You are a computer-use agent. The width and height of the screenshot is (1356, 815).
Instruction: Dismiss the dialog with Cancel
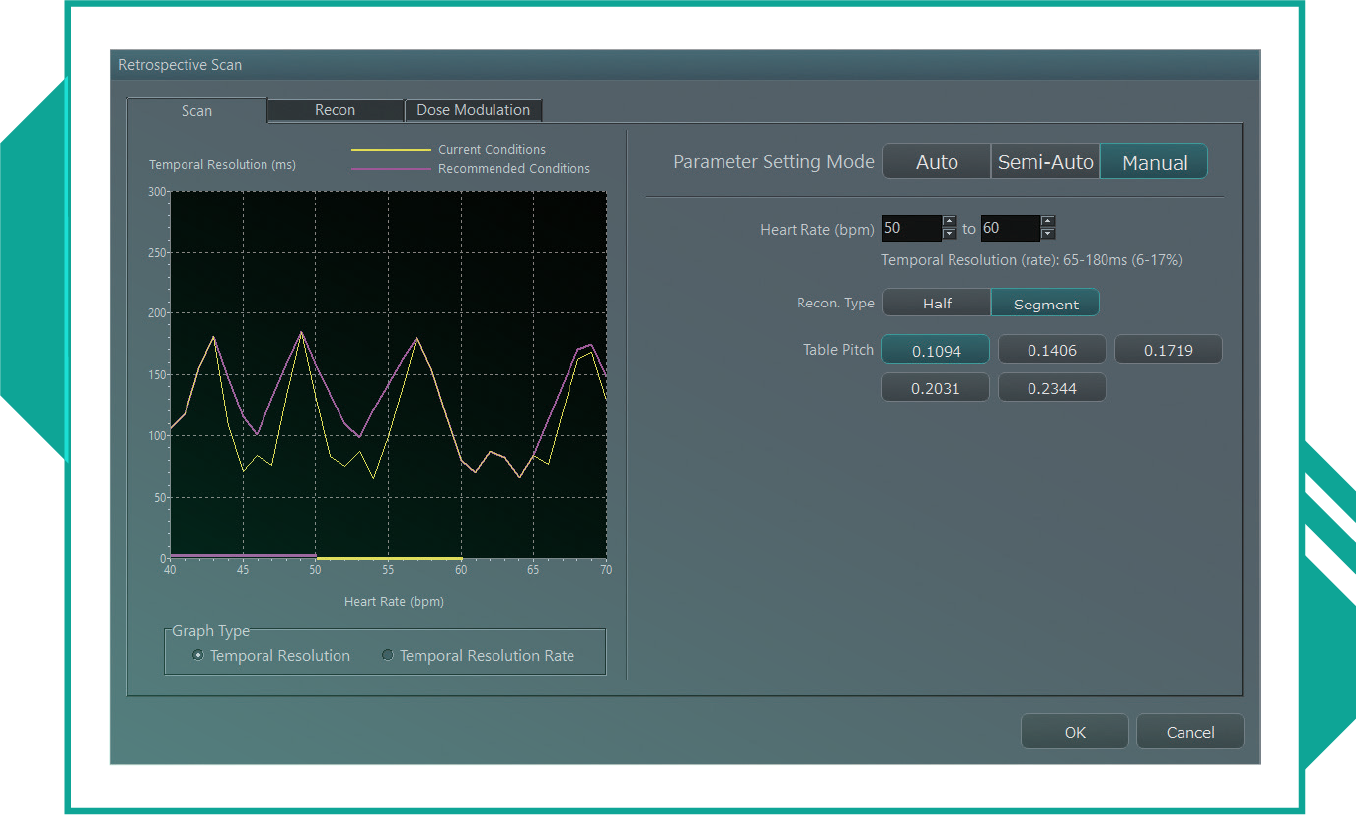pos(1190,731)
